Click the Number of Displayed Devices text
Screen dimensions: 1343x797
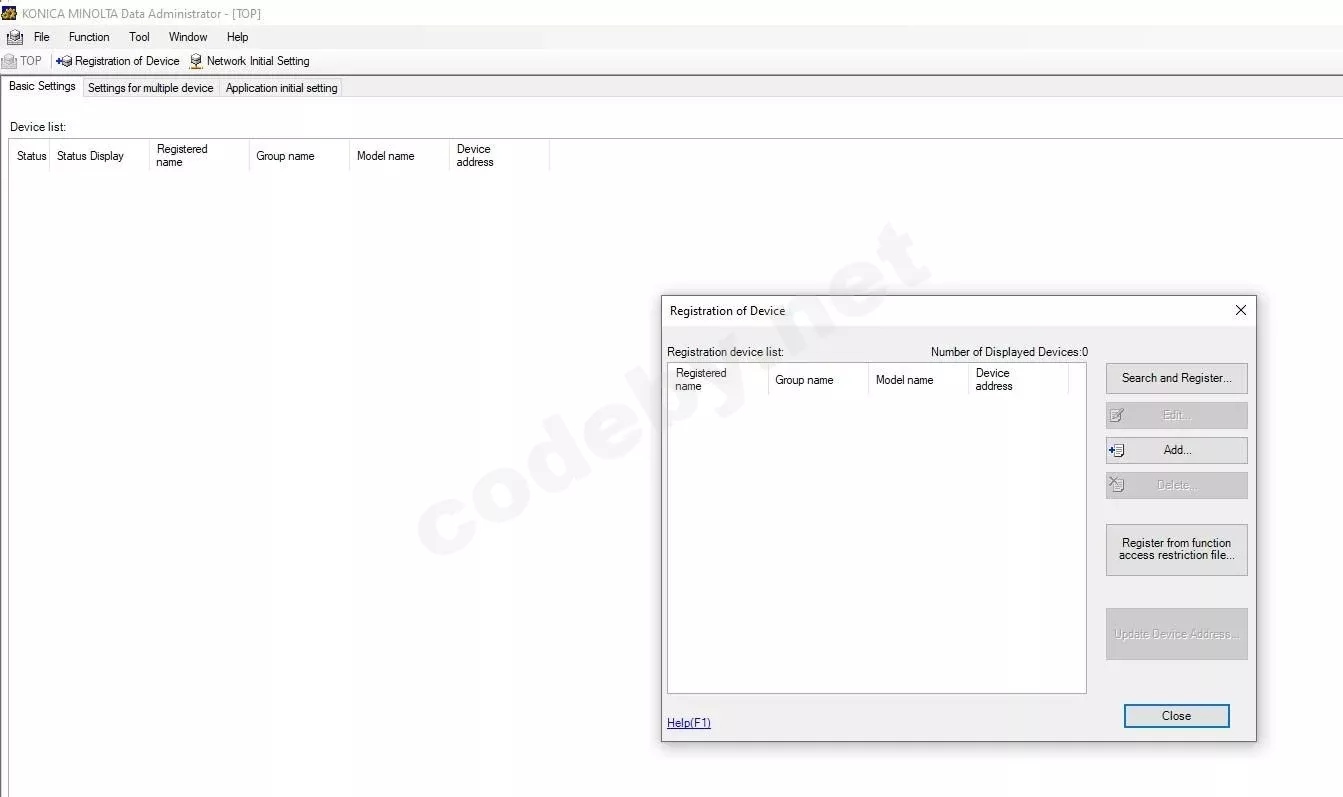tap(1009, 352)
